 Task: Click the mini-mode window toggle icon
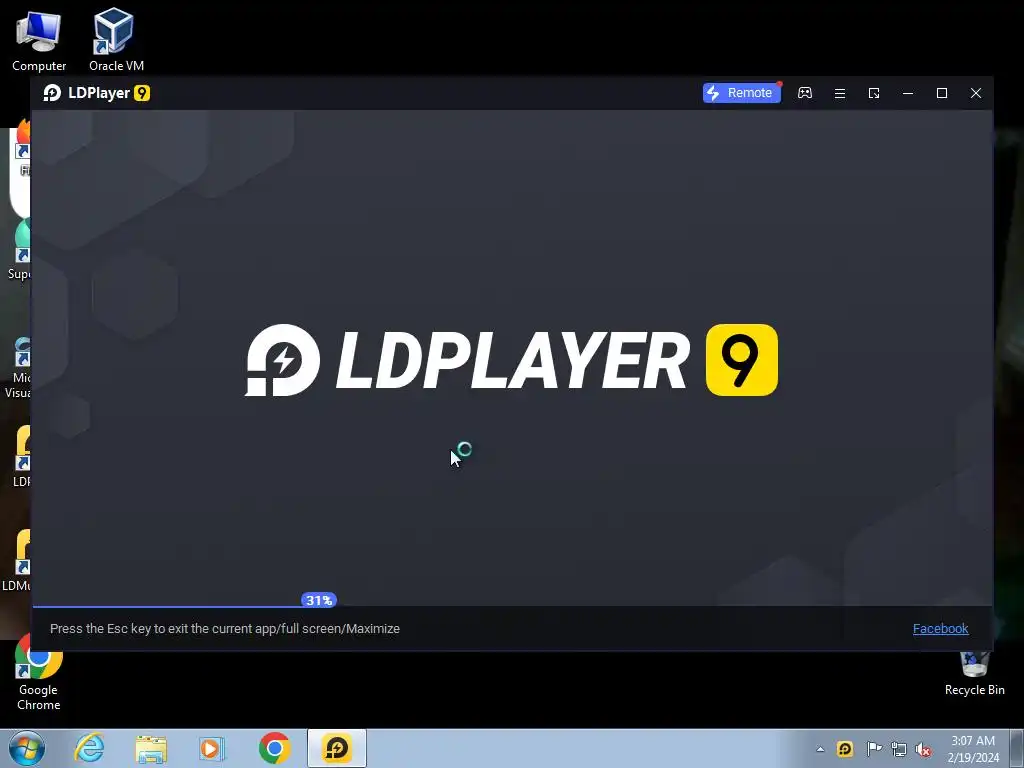(874, 93)
